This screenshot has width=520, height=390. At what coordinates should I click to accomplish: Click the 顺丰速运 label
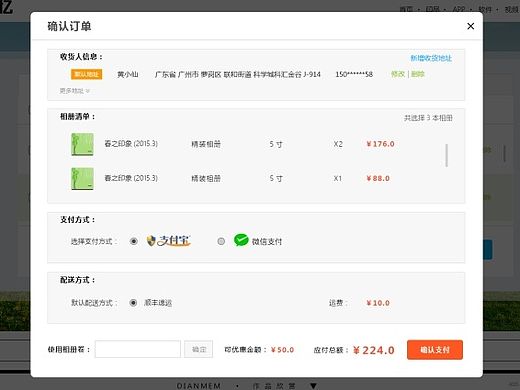158,303
